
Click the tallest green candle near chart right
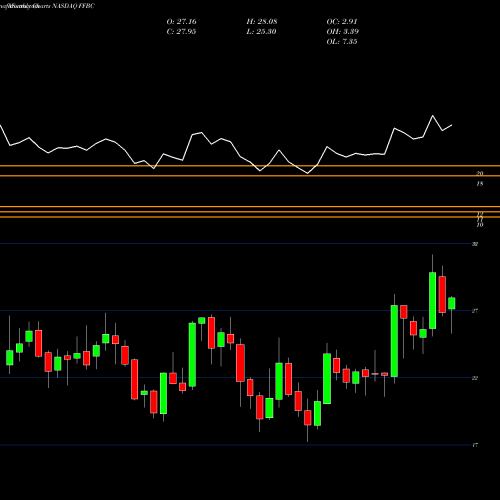click(x=394, y=341)
